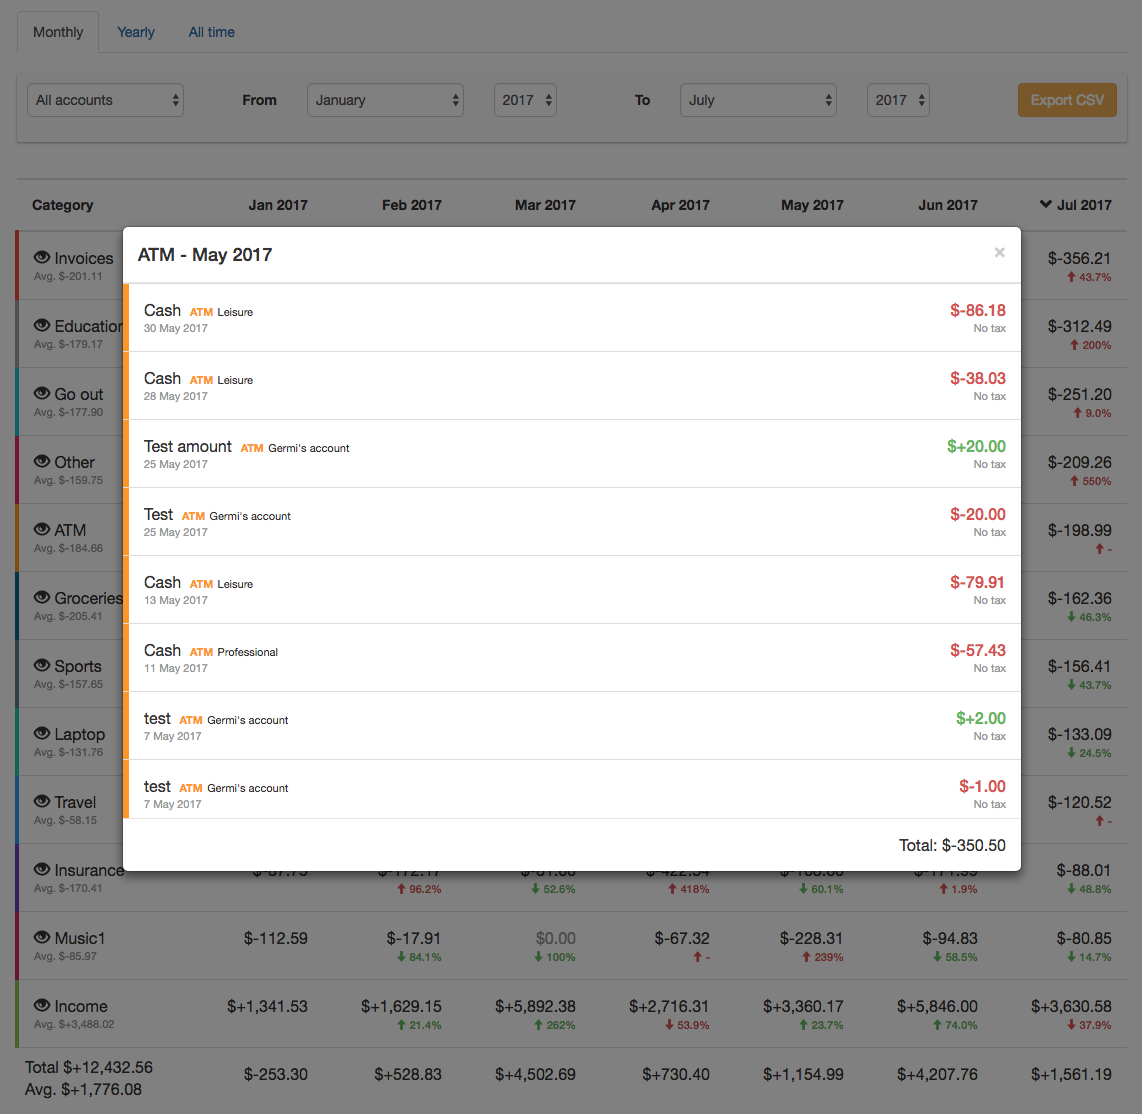This screenshot has height=1114, width=1142.
Task: Select the test transaction of $-1.00
Action: [x=572, y=789]
